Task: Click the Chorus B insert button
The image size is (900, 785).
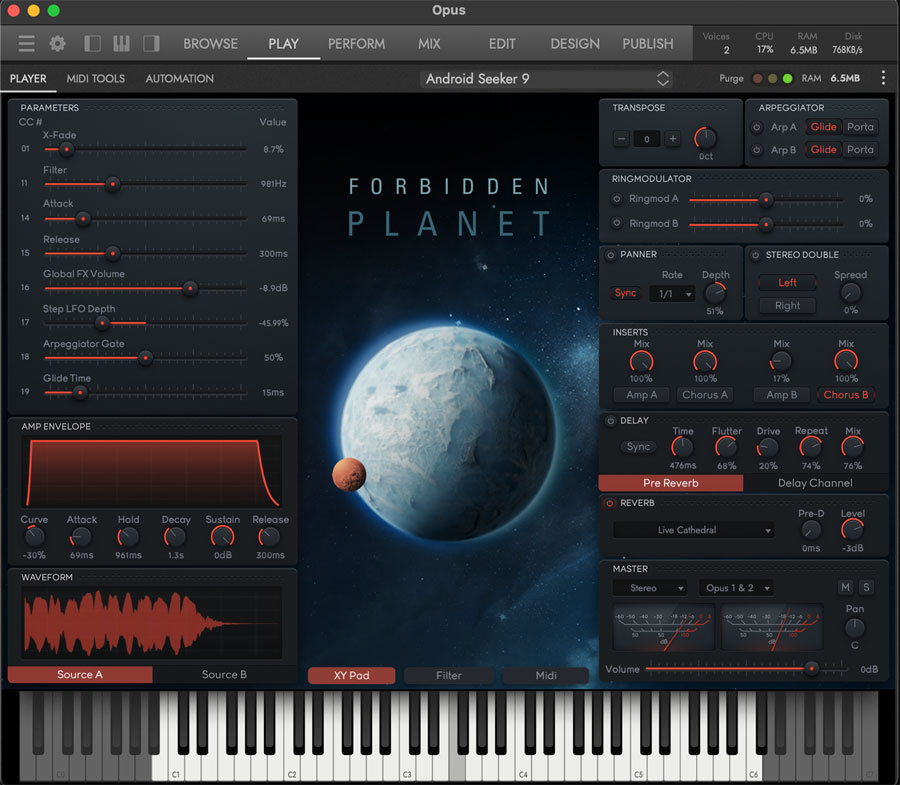Action: 845,395
